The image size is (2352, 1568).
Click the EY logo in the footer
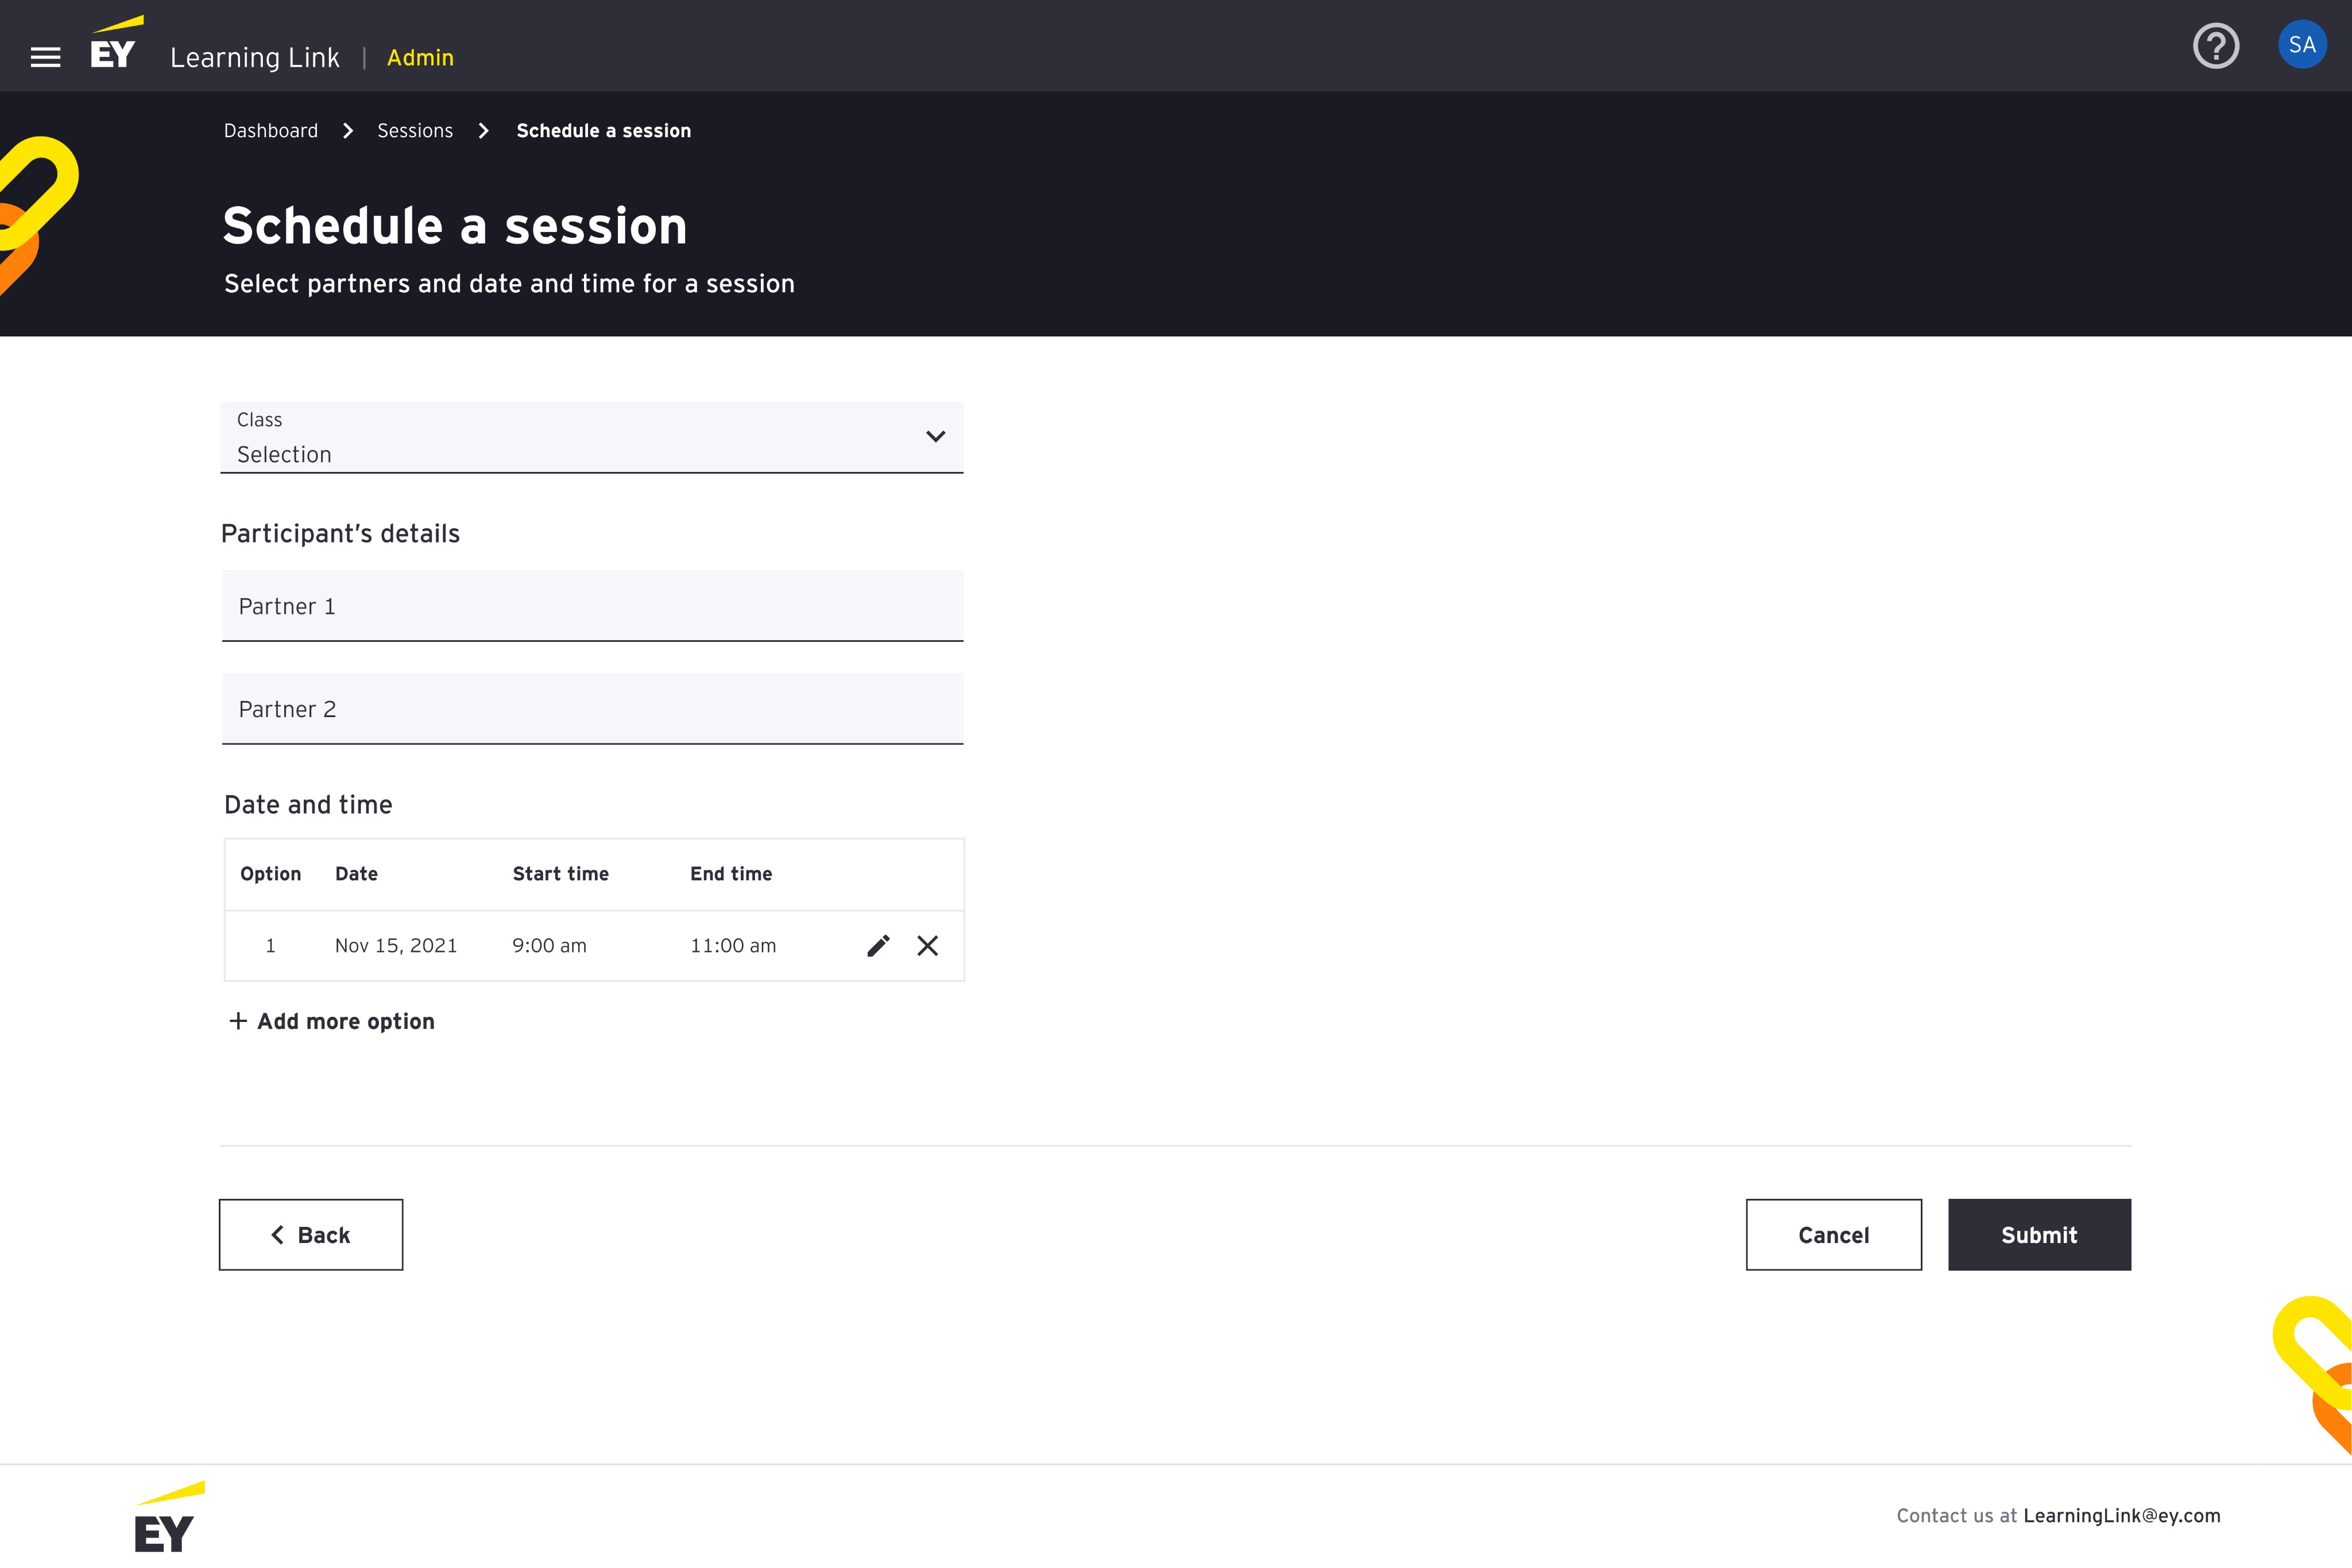pyautogui.click(x=168, y=1517)
